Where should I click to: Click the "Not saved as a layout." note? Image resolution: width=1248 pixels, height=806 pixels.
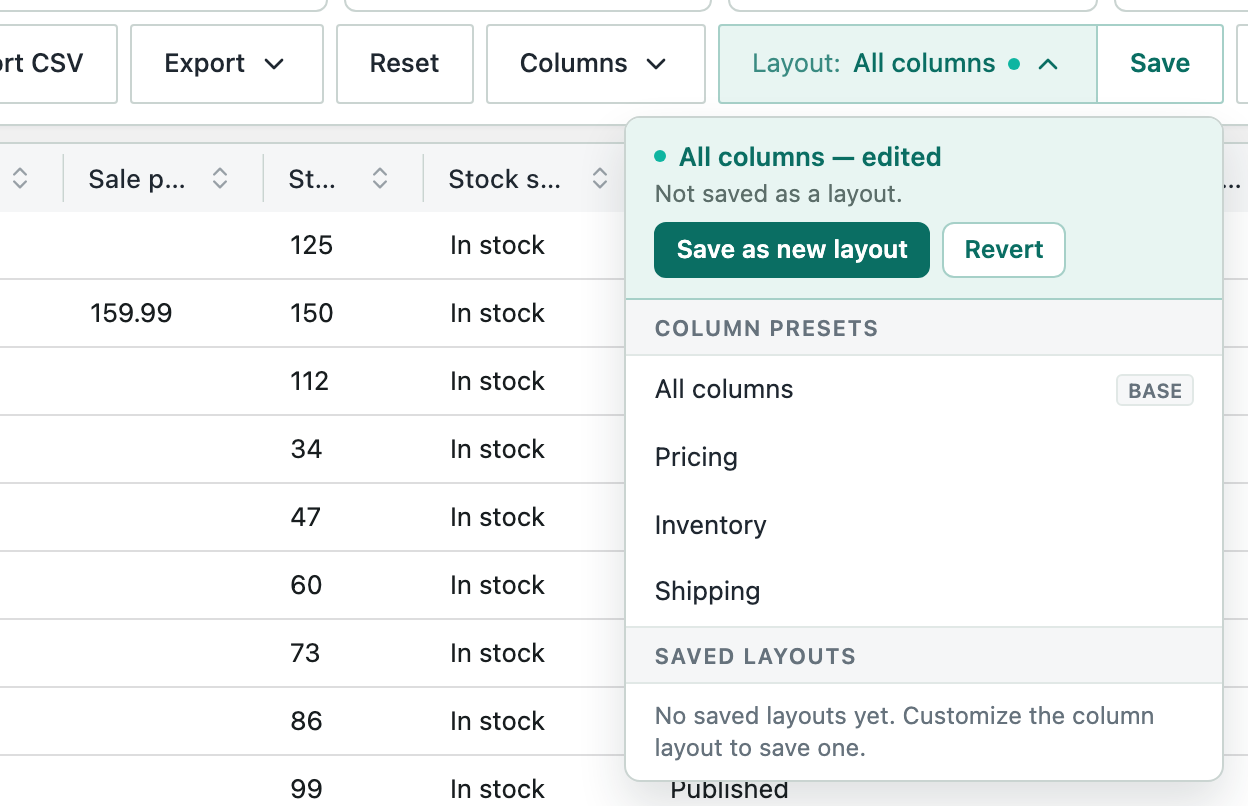pos(778,194)
